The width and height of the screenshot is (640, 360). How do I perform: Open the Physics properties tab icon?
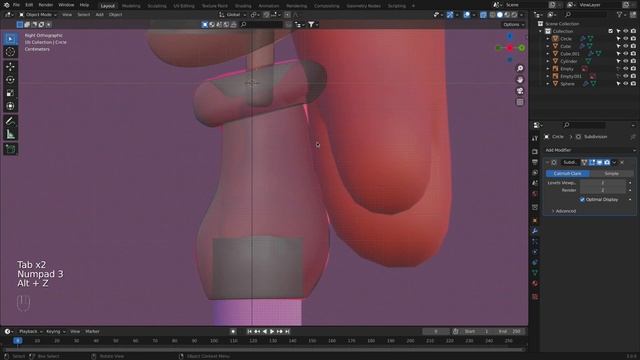[x=535, y=252]
